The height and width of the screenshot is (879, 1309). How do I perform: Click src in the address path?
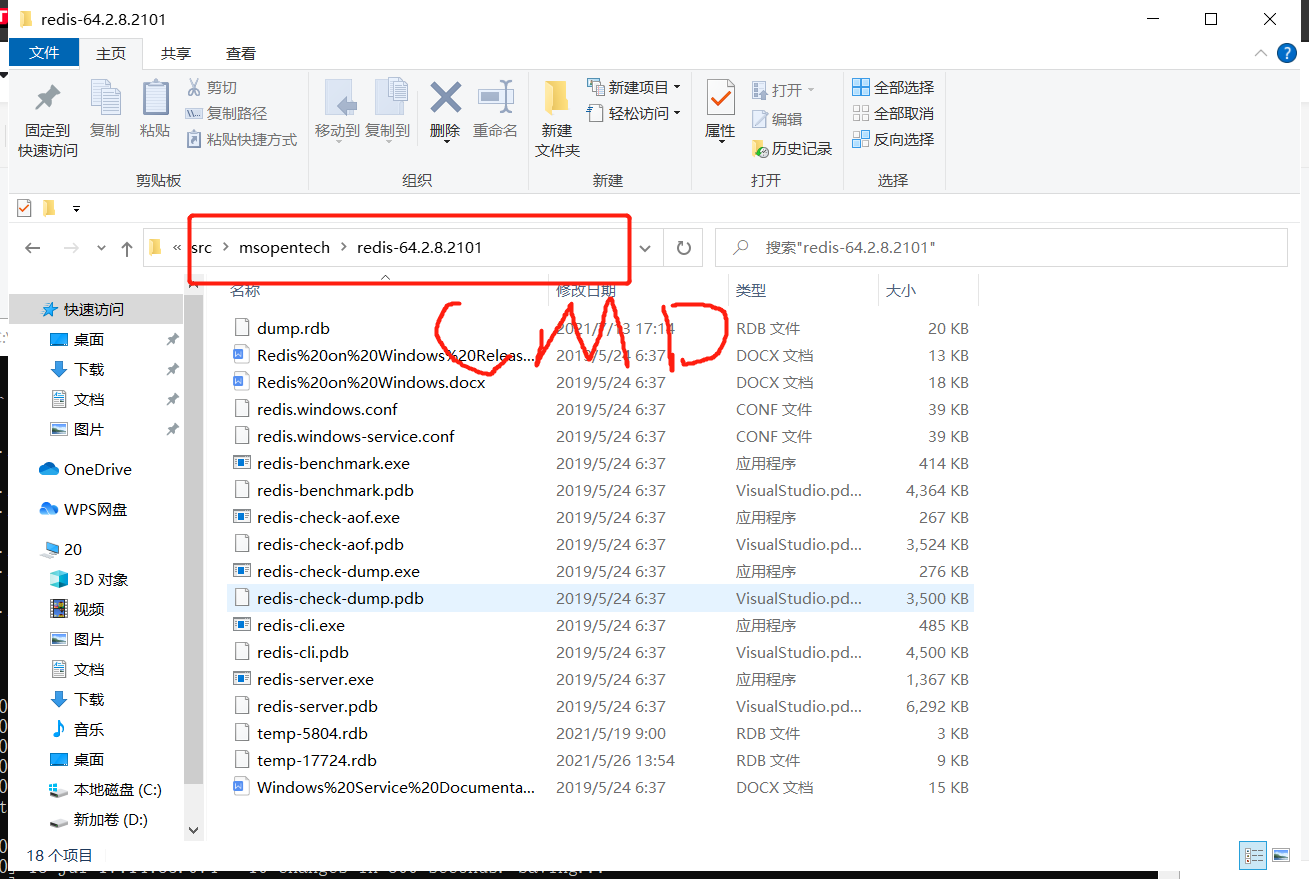(201, 247)
